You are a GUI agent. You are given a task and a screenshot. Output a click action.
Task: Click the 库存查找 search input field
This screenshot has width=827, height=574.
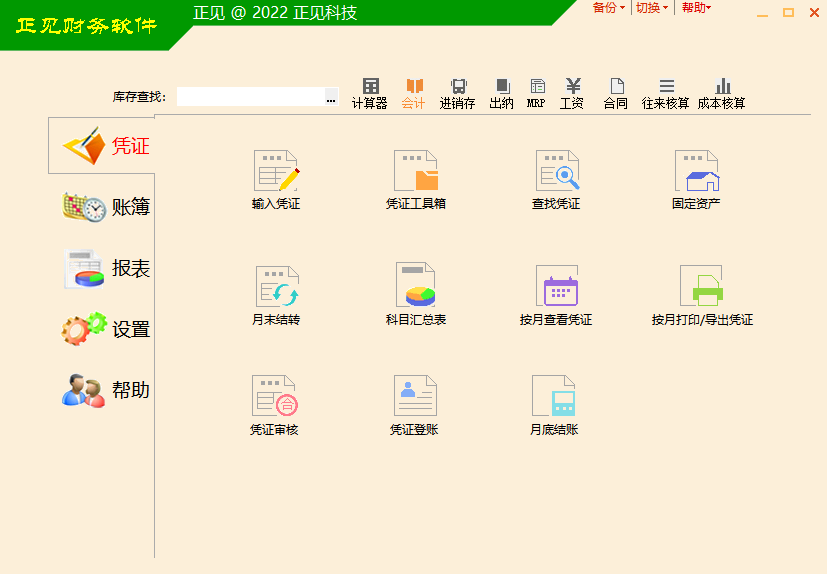coord(250,97)
